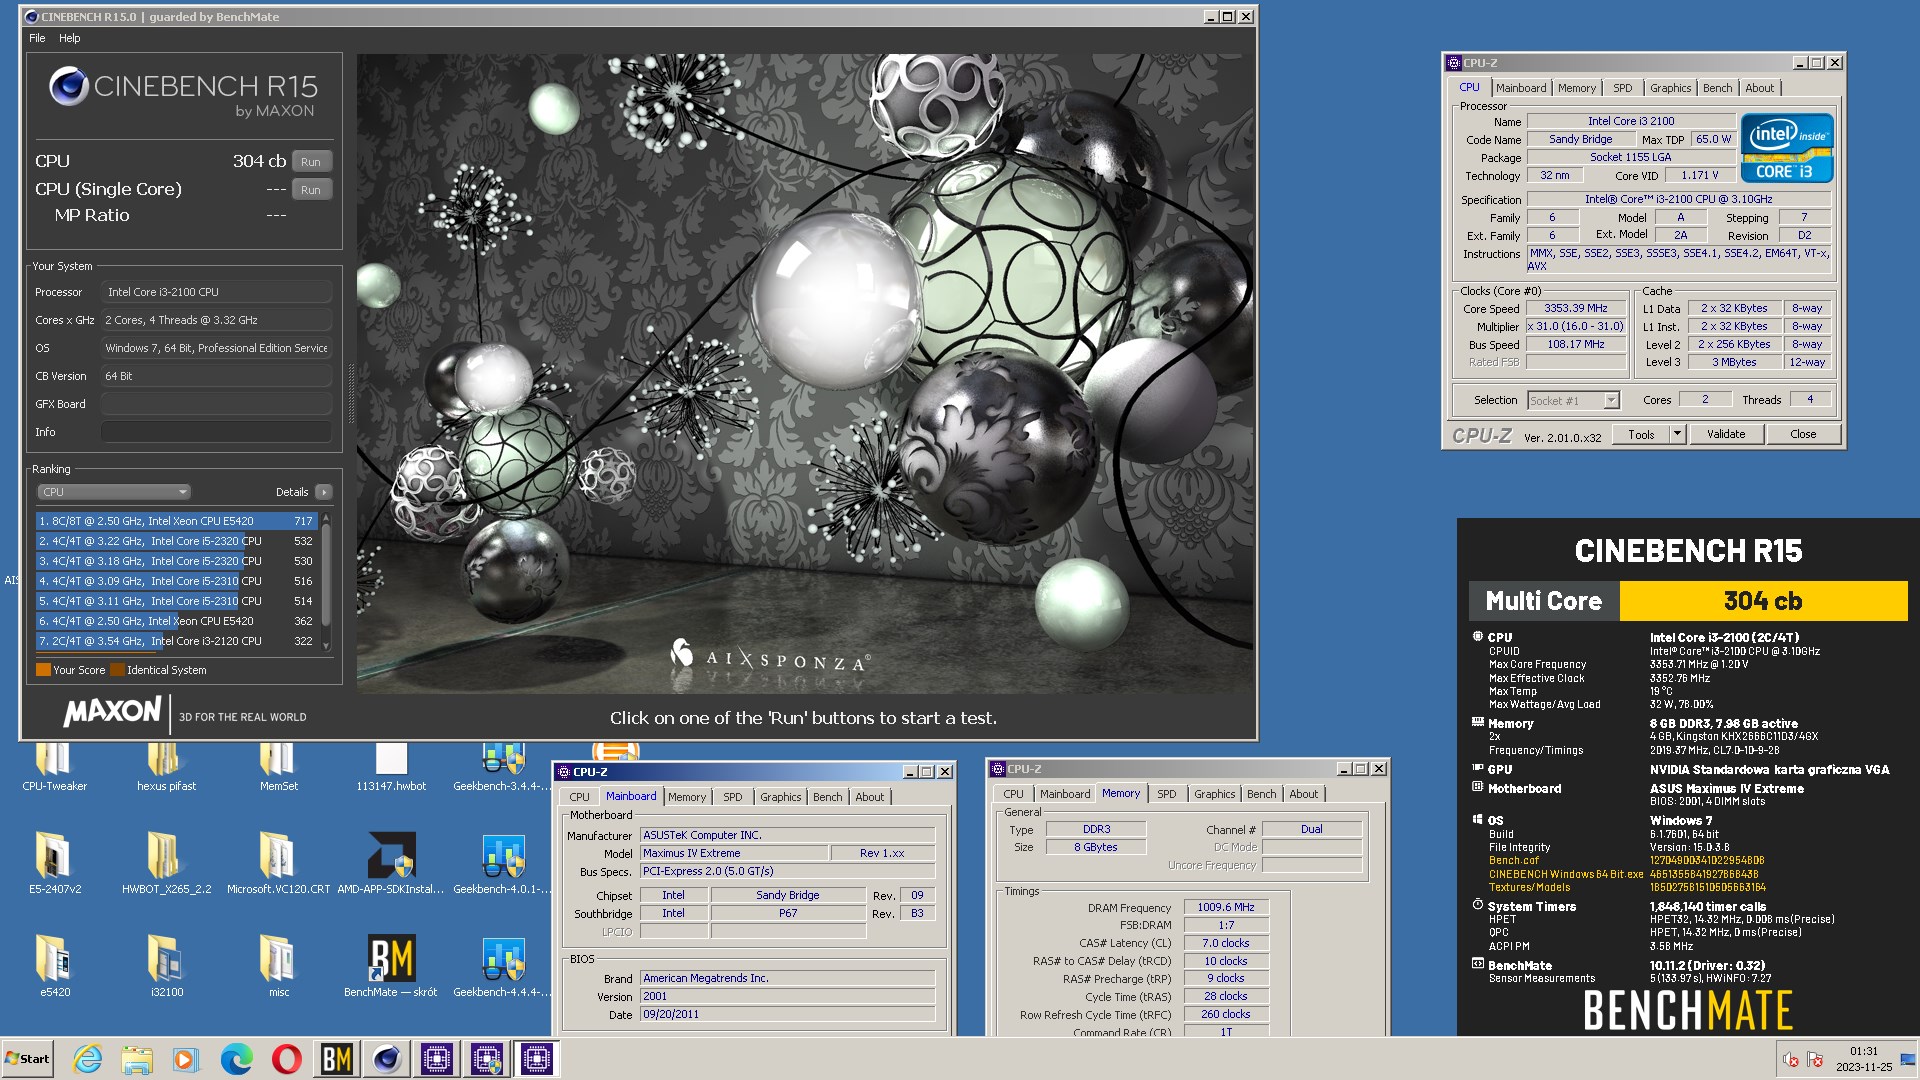The width and height of the screenshot is (1920, 1080).
Task: Select ranking row i3-2120 score 322
Action: coord(176,641)
